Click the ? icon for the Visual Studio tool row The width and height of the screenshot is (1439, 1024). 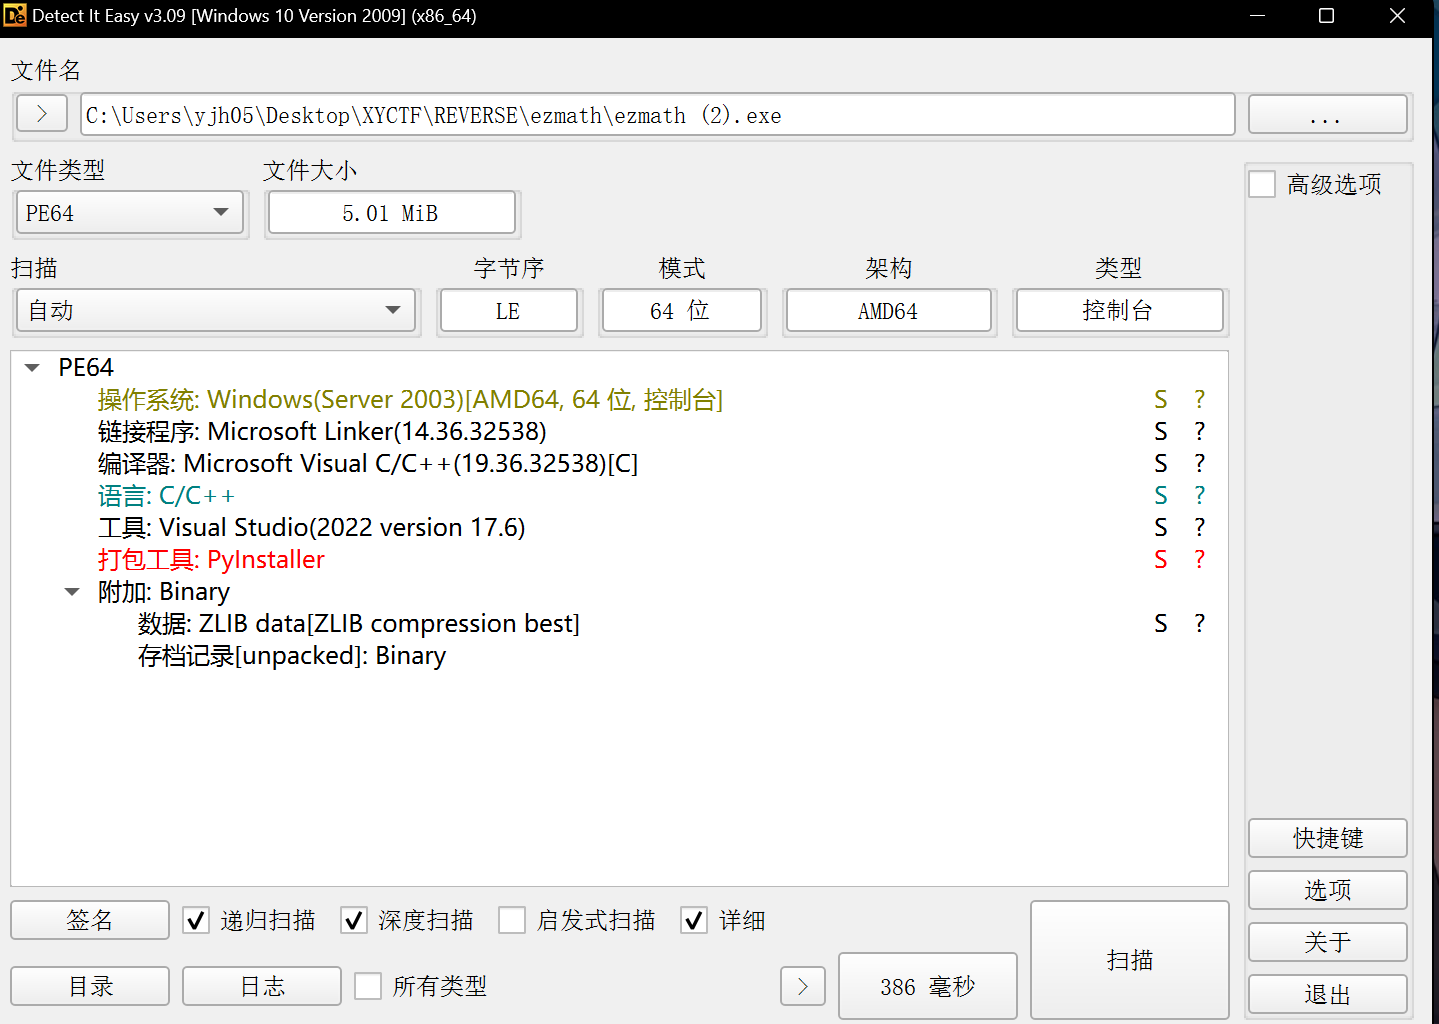point(1199,527)
